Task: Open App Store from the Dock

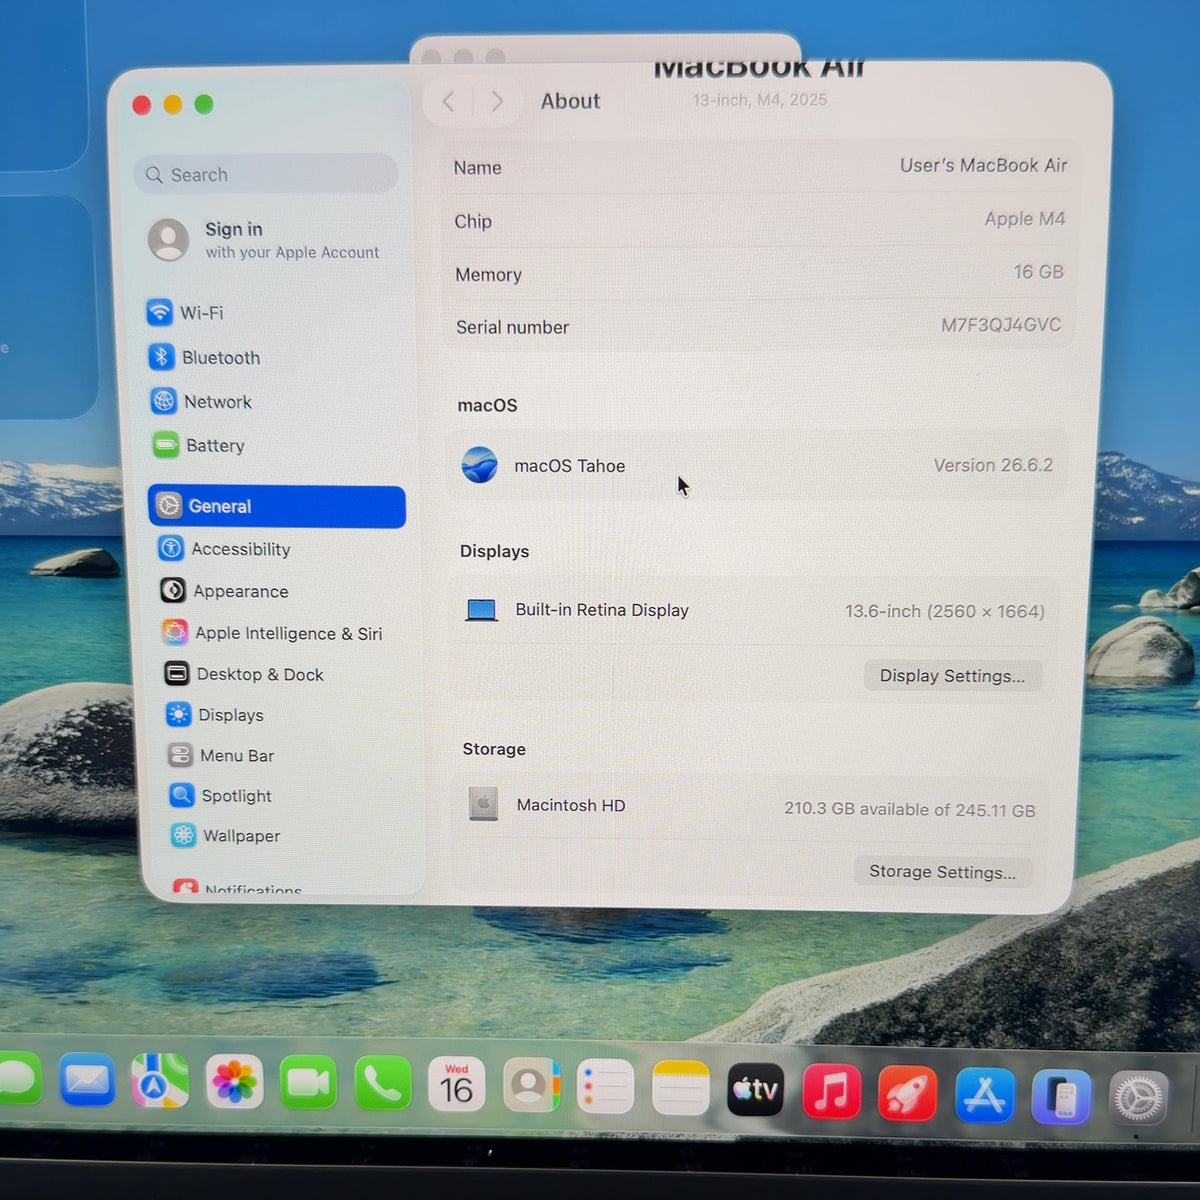Action: coord(985,1095)
